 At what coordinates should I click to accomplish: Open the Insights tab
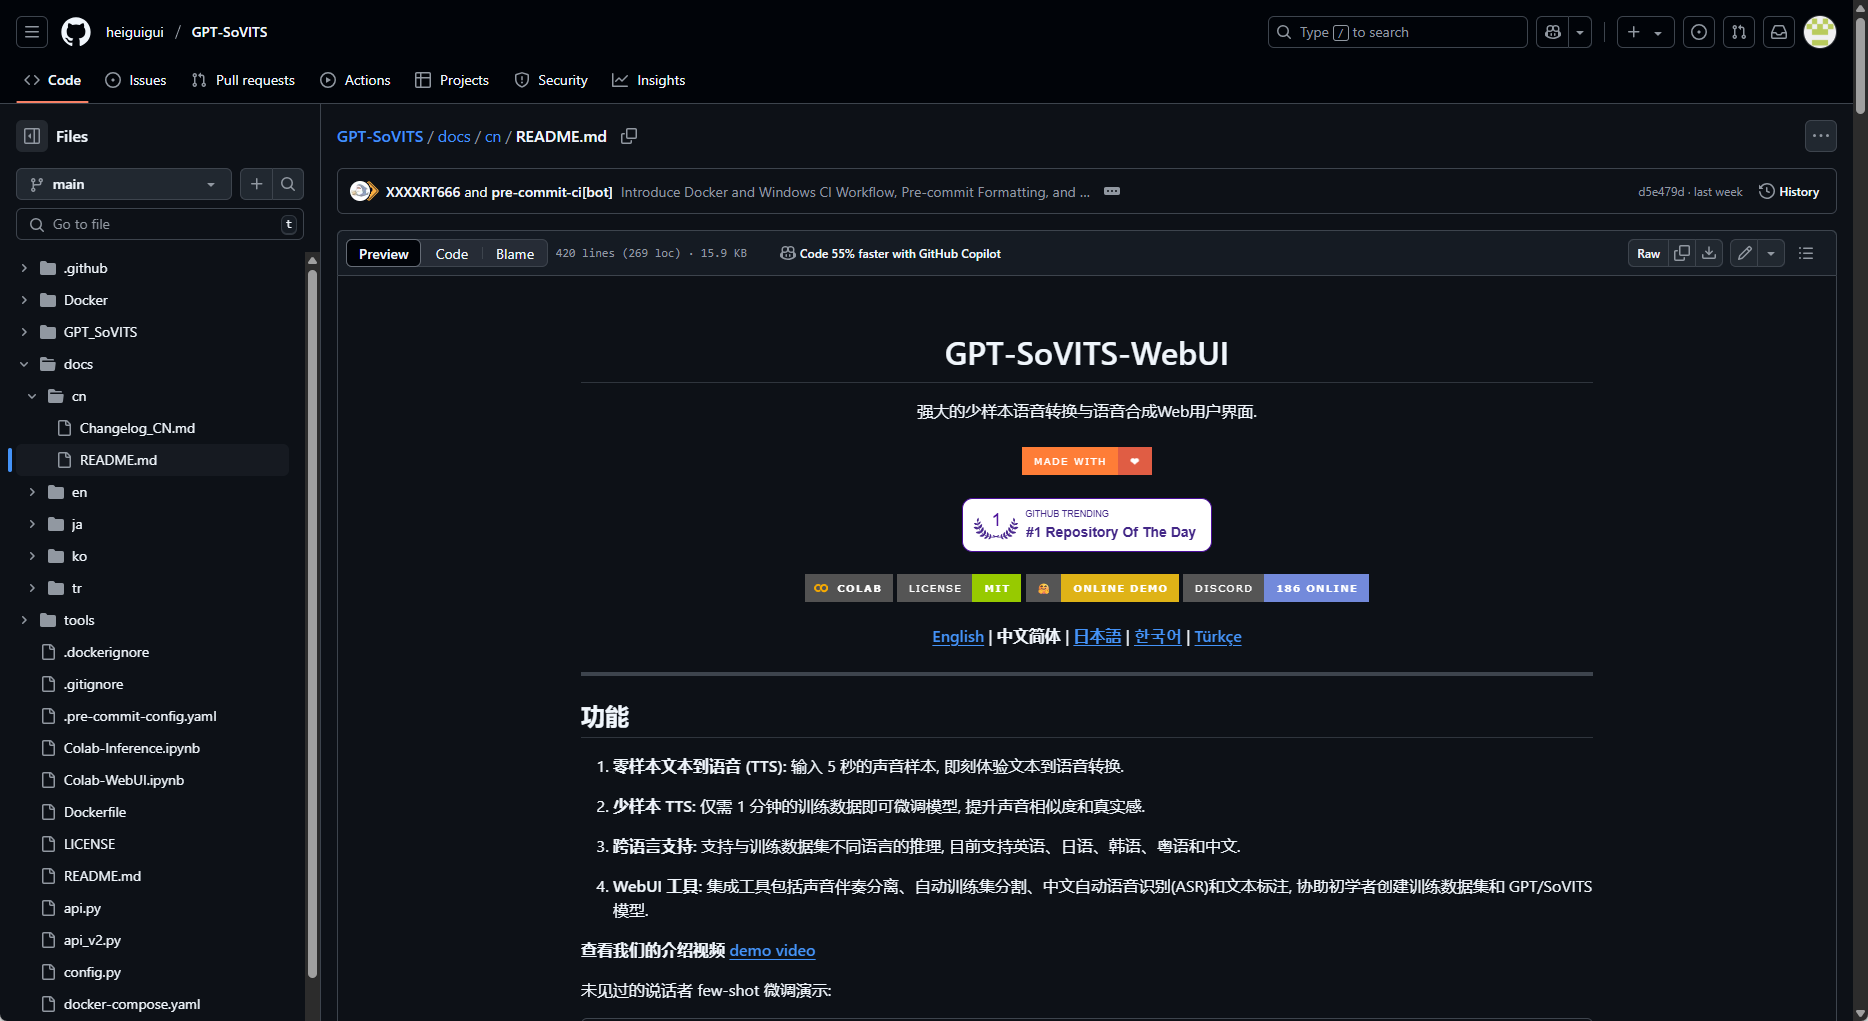[x=649, y=80]
